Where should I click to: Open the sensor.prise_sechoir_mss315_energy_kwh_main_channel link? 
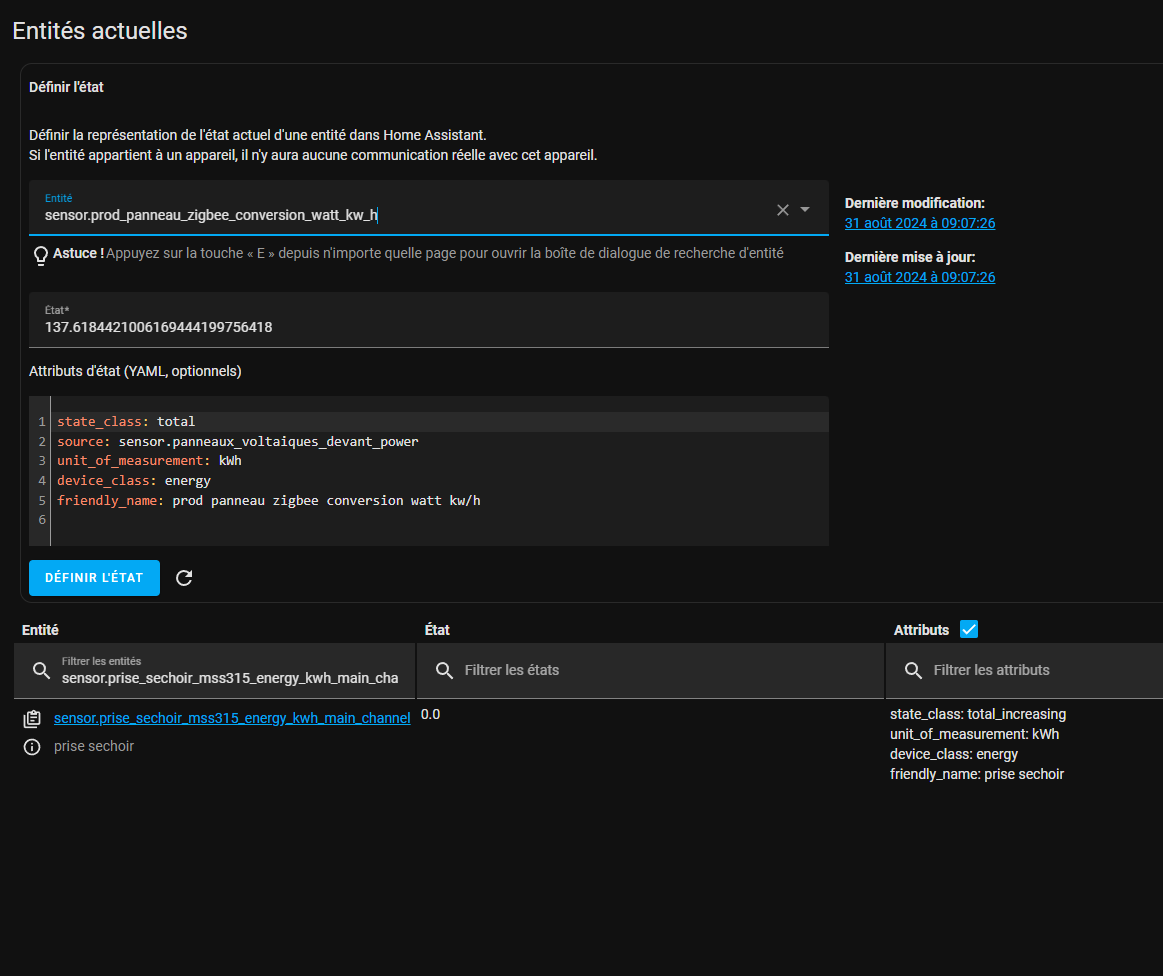point(232,718)
